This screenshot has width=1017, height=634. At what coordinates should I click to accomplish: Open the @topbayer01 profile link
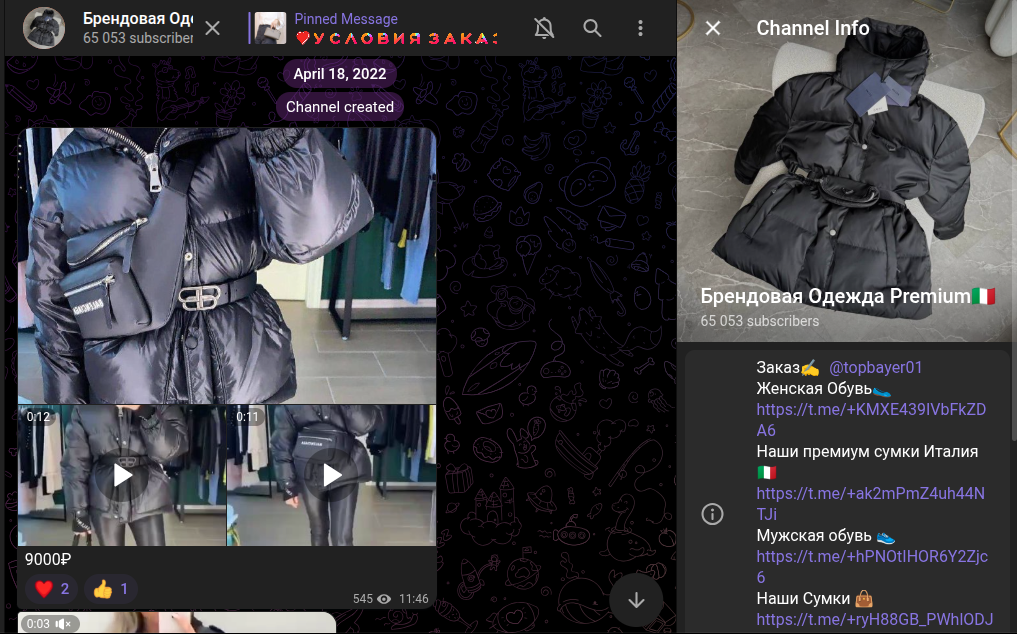click(x=875, y=367)
